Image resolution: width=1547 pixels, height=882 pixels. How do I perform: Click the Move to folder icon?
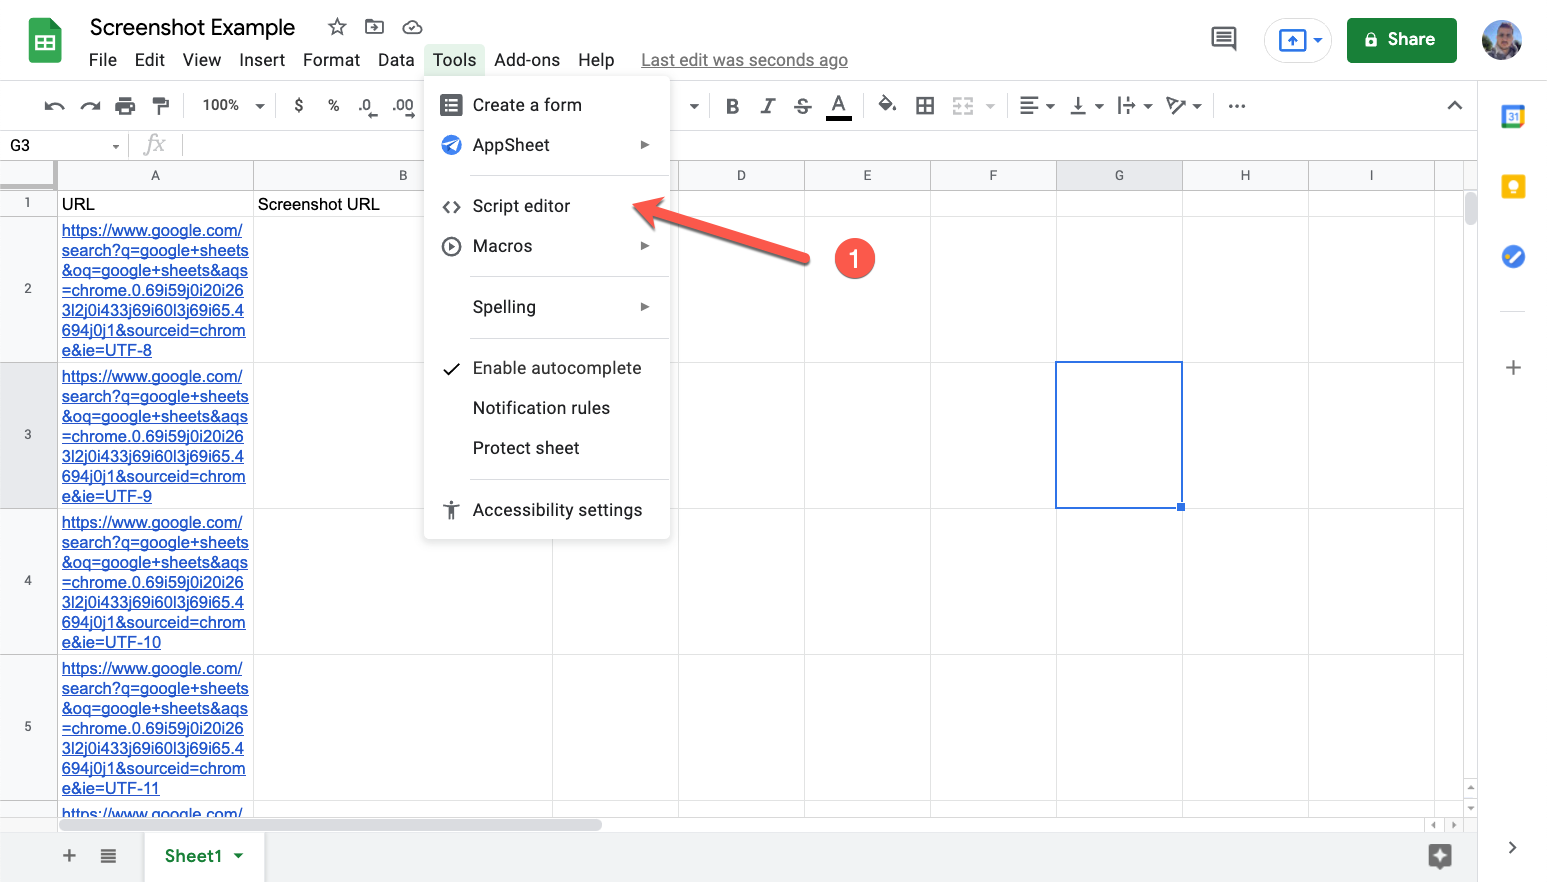[374, 27]
